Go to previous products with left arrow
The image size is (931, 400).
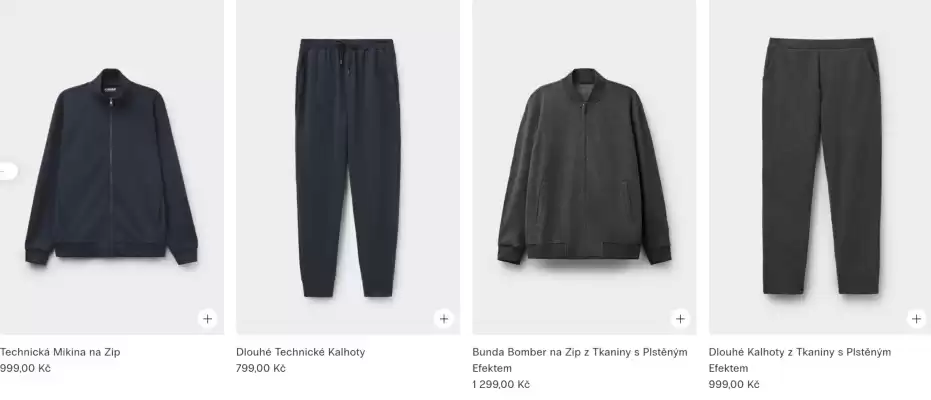[x=6, y=171]
